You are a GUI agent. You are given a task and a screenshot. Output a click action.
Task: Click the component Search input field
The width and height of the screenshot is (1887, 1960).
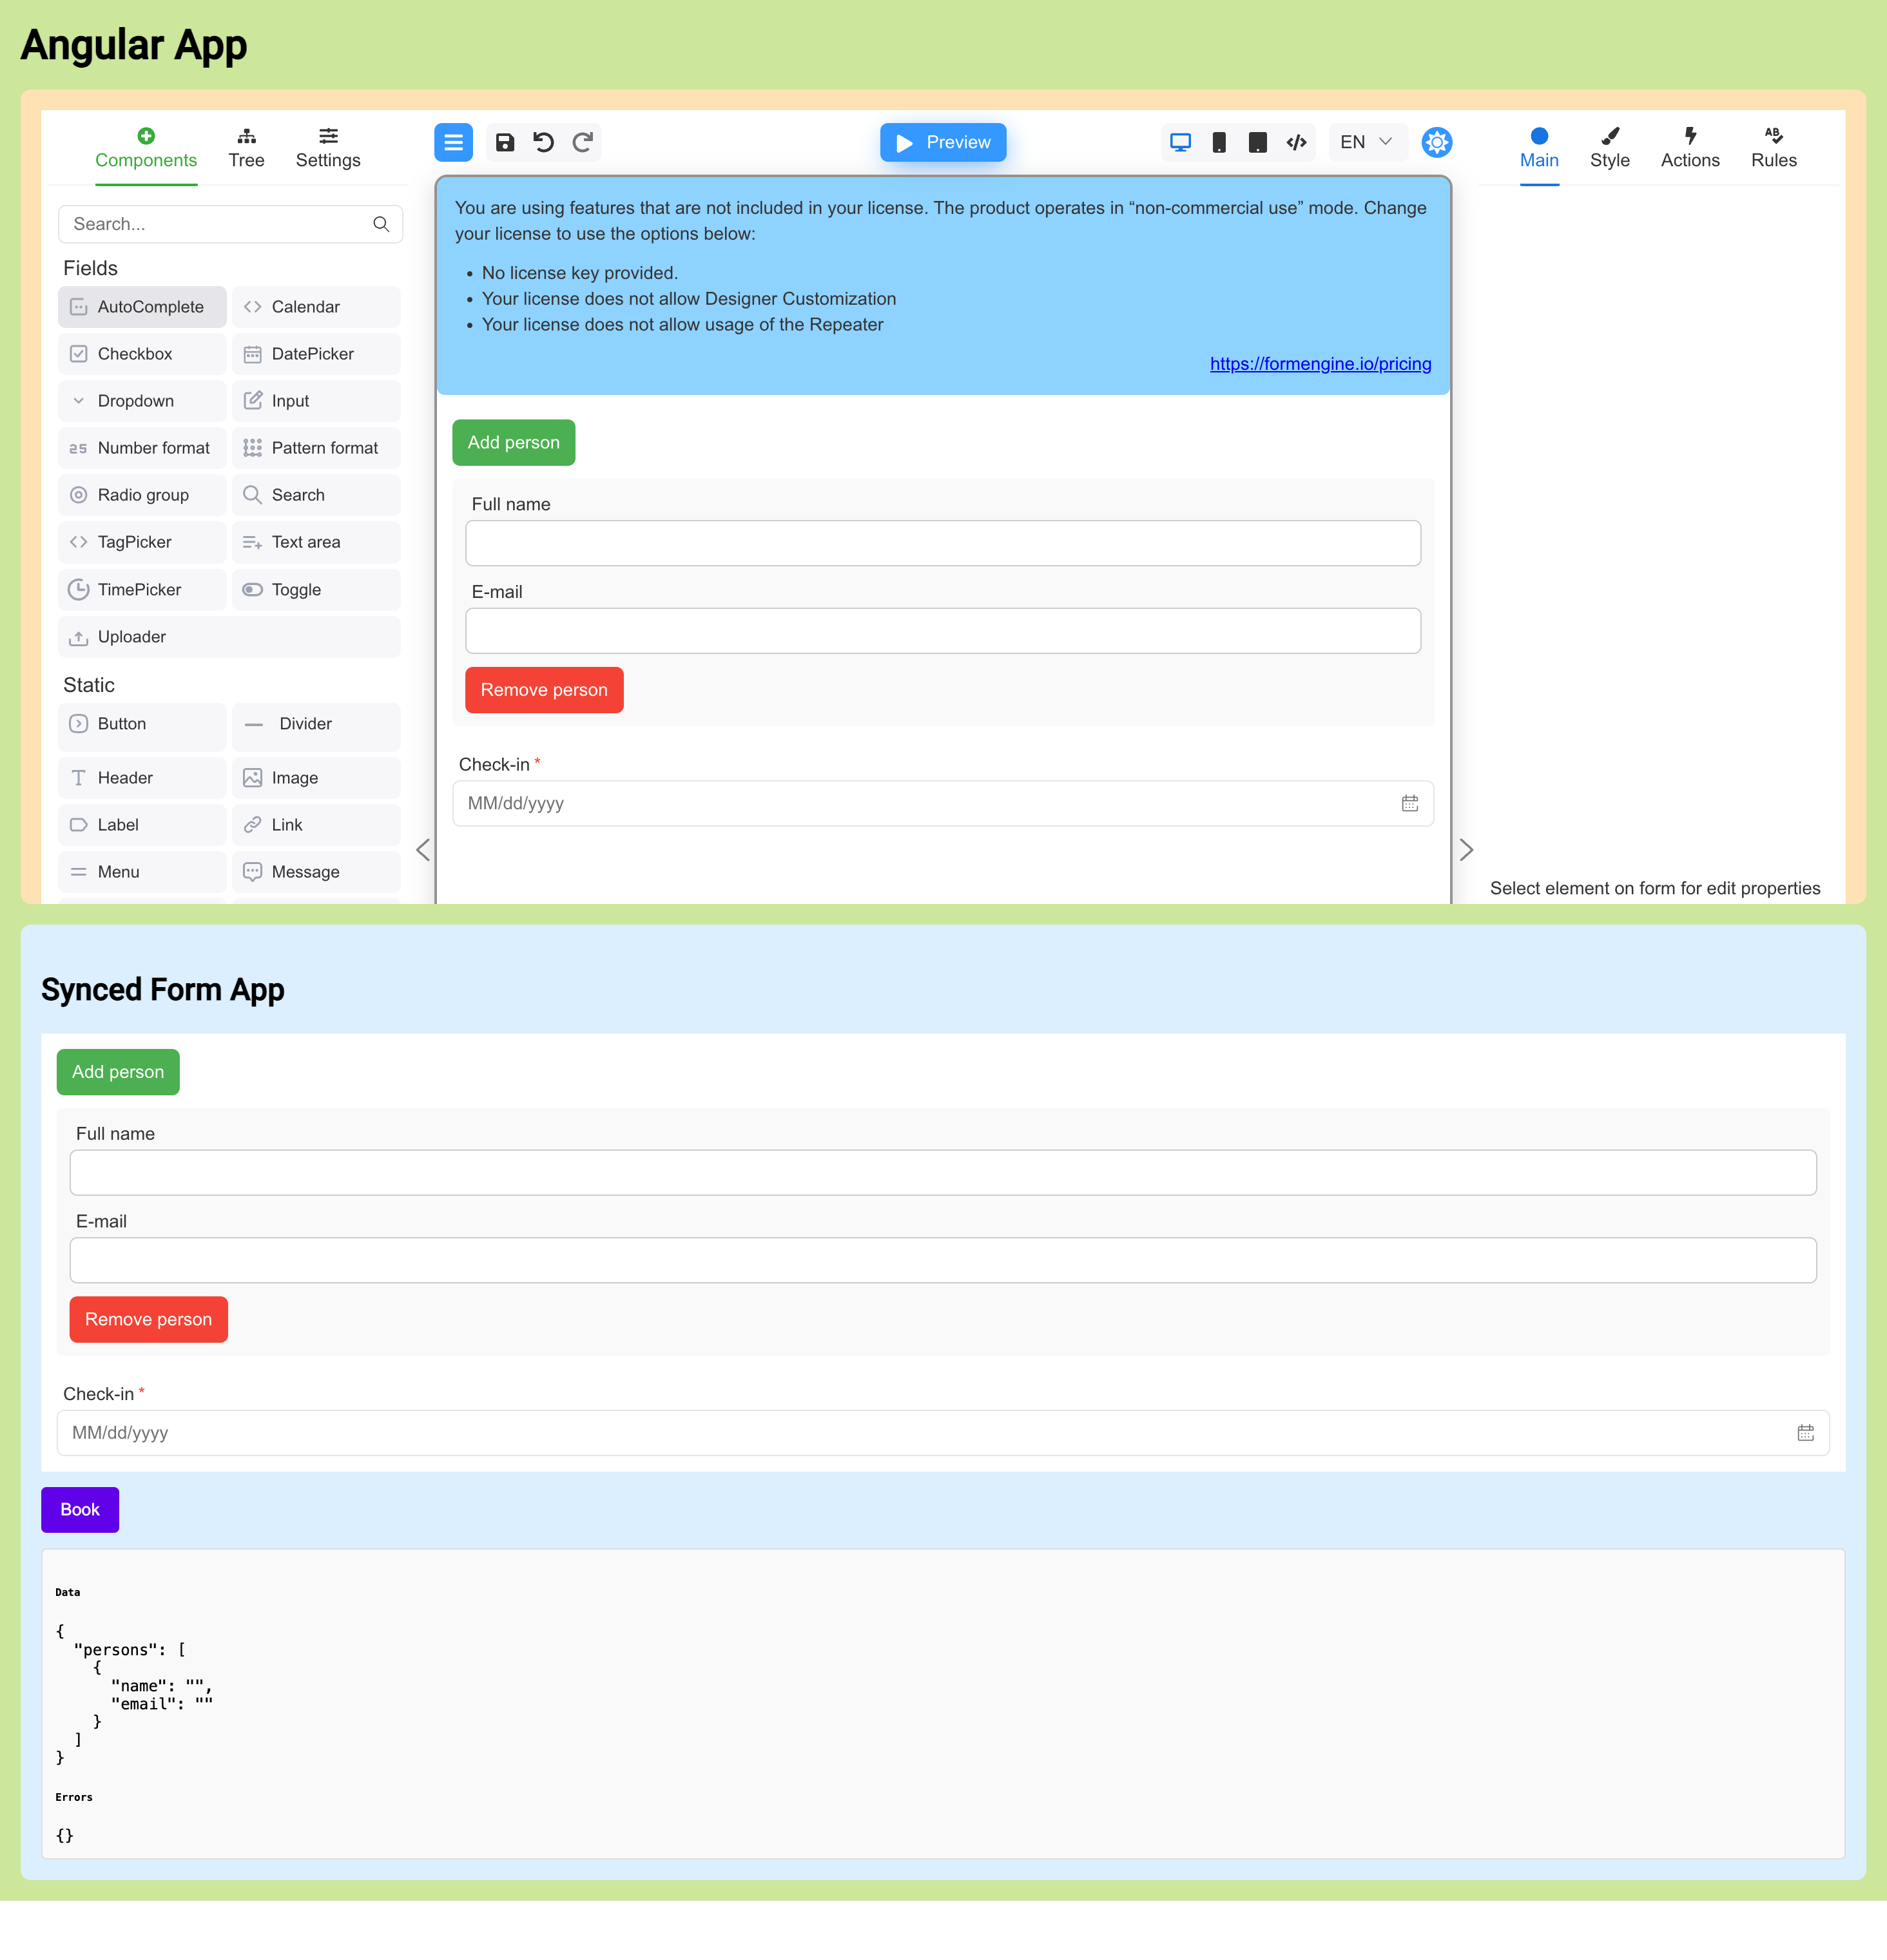point(220,224)
